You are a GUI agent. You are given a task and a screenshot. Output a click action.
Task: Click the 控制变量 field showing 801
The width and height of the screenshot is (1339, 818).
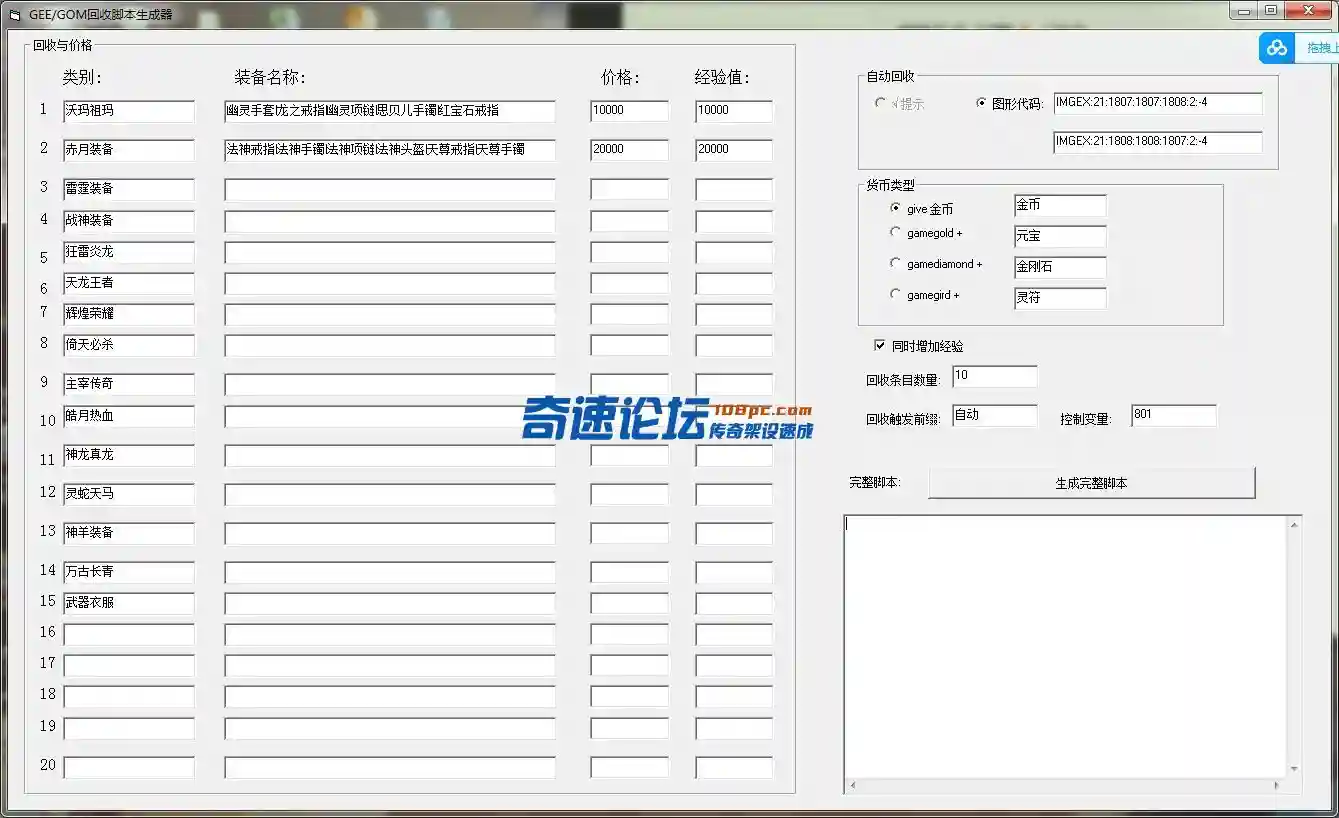click(1174, 415)
